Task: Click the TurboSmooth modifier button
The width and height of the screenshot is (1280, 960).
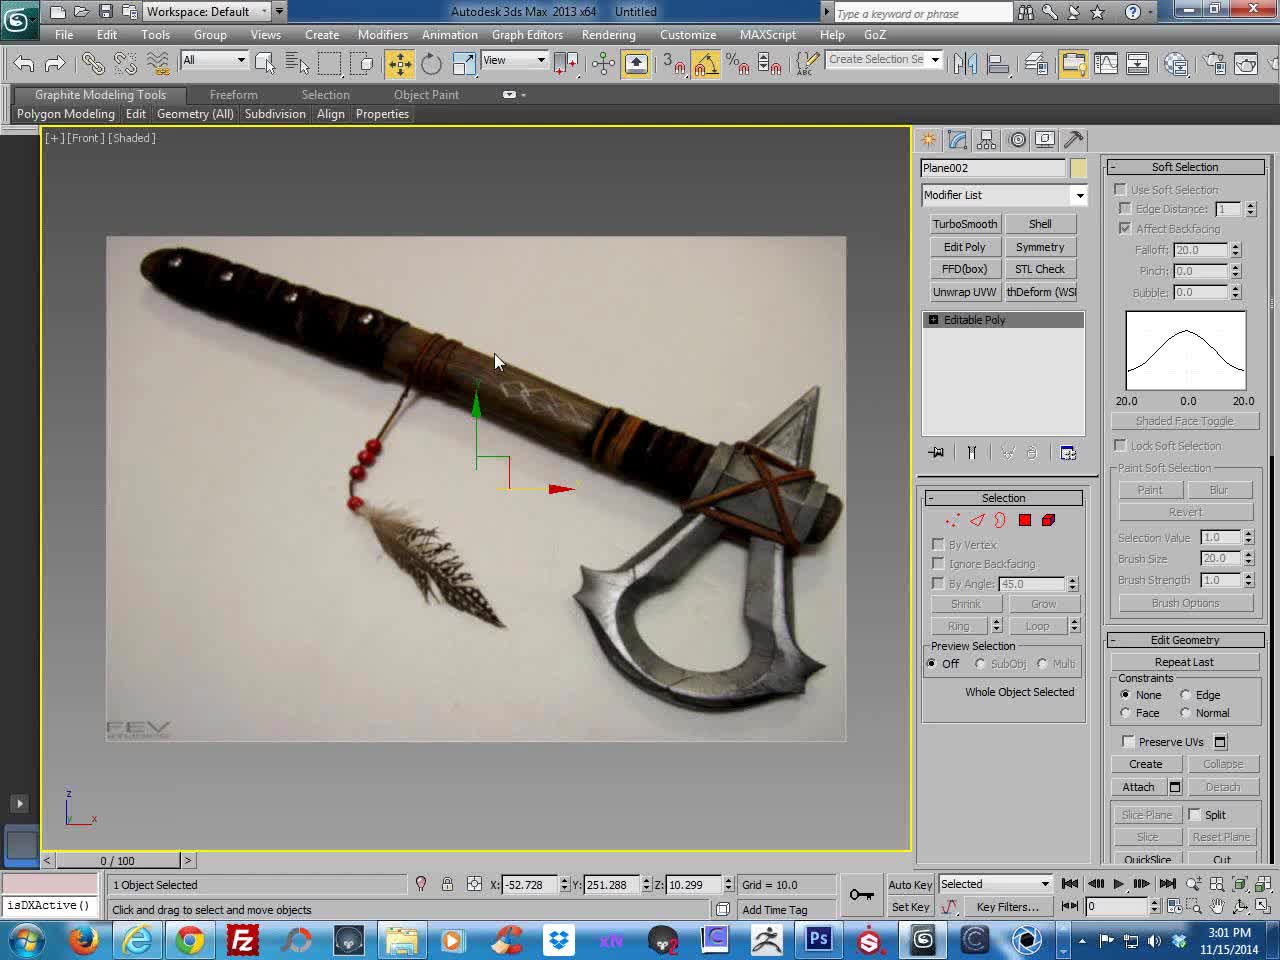Action: pyautogui.click(x=965, y=224)
